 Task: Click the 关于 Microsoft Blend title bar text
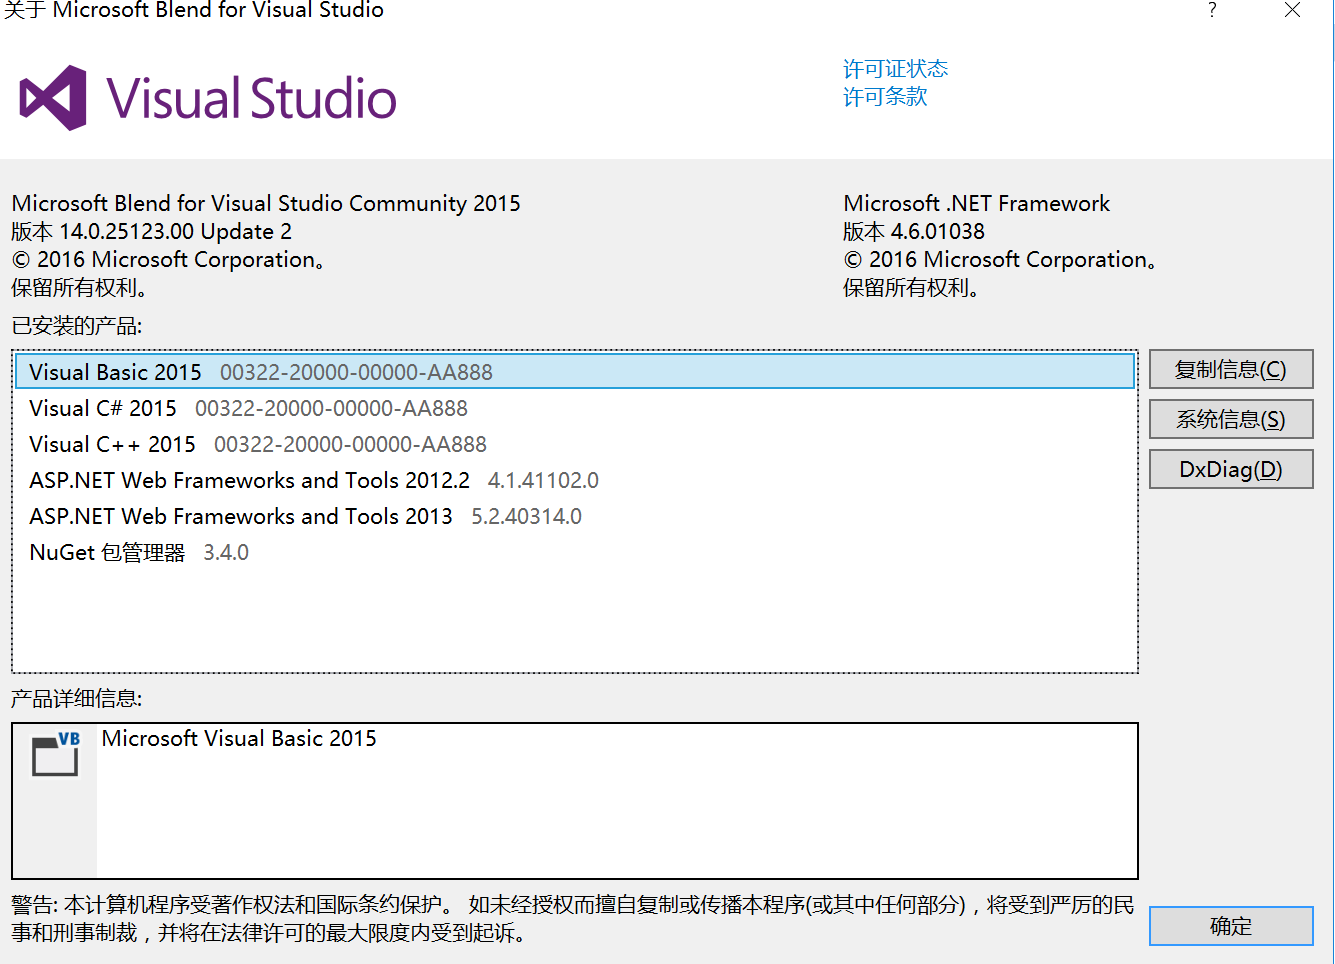(x=194, y=10)
